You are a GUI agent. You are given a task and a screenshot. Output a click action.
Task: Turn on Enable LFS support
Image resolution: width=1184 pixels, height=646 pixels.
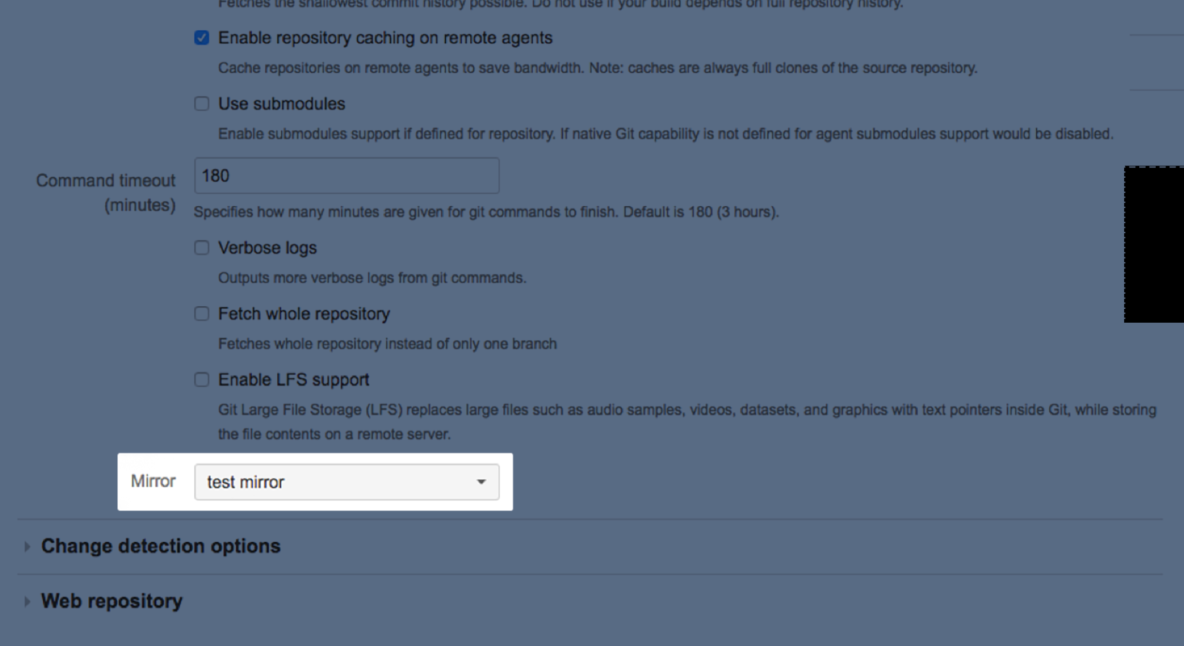[201, 379]
